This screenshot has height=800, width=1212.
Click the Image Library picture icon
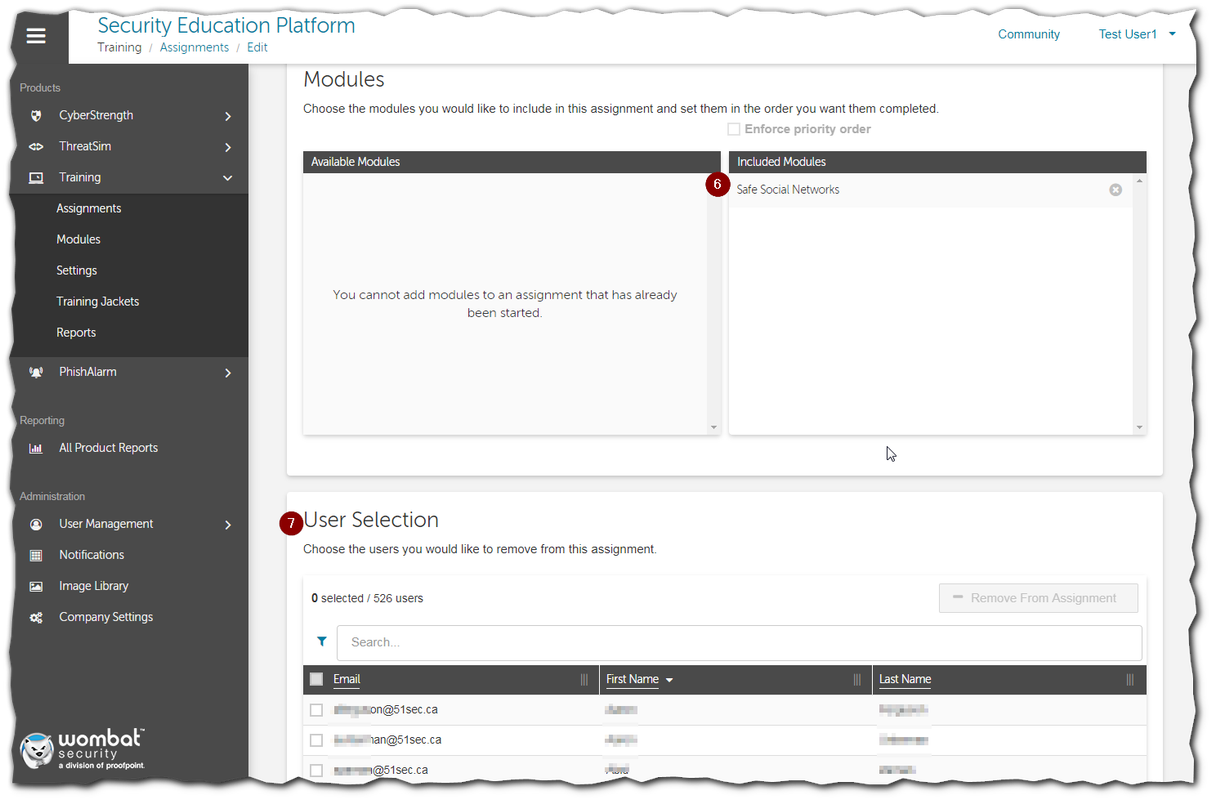[x=36, y=587]
